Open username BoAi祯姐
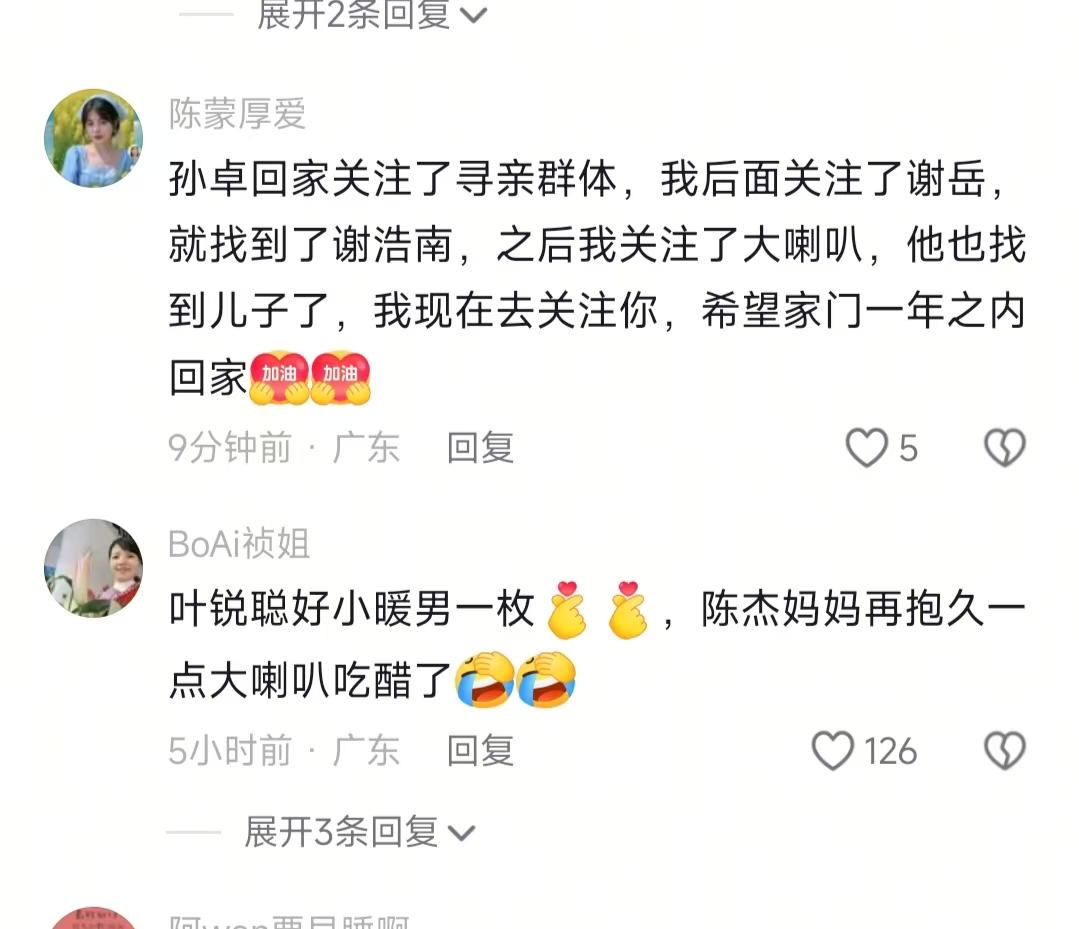Viewport: 1079px width, 929px height. tap(239, 544)
